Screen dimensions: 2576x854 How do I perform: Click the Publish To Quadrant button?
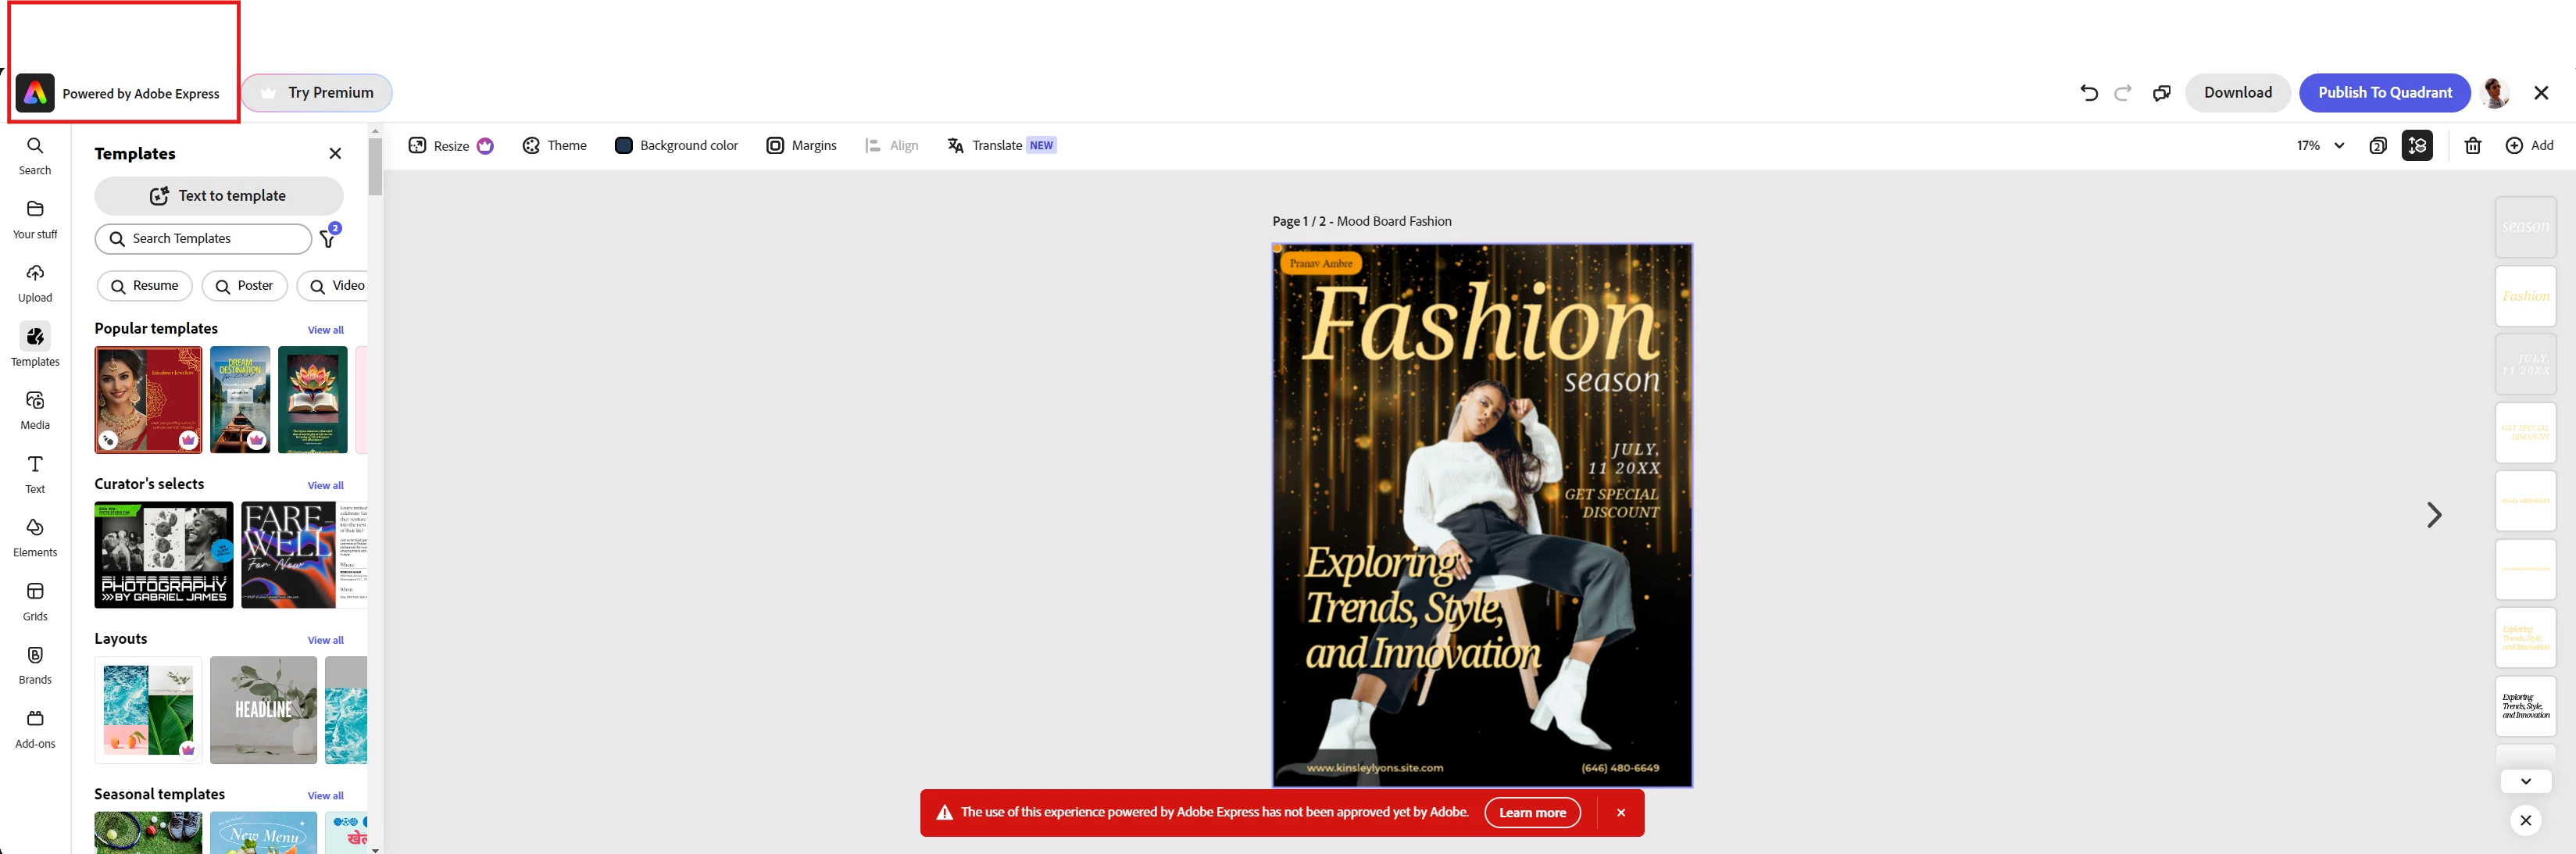pyautogui.click(x=2384, y=93)
